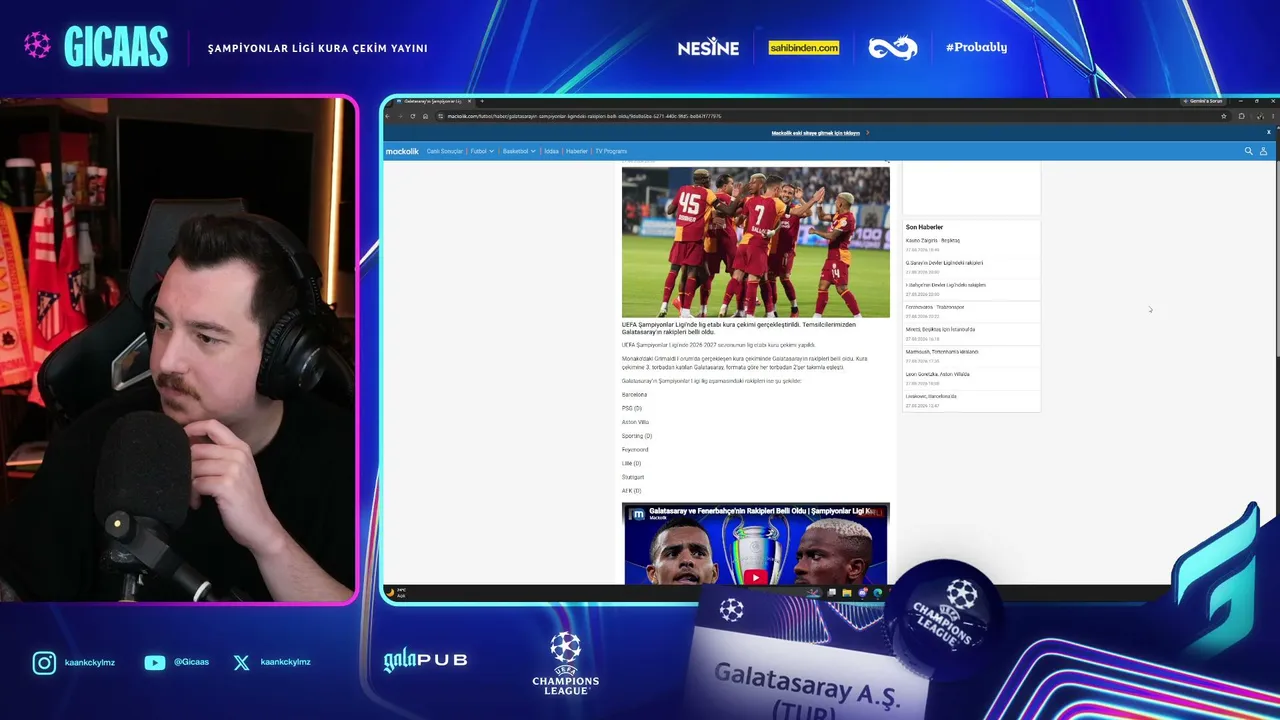The image size is (1280, 720).
Task: Select the Galatasaray article browser tab
Action: [433, 101]
